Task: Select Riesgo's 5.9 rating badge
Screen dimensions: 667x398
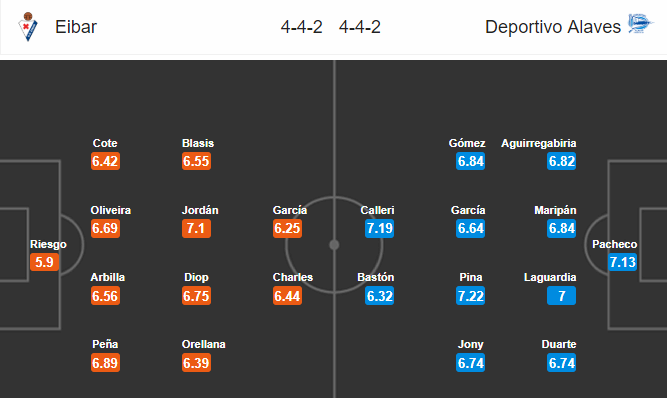Action: point(45,262)
